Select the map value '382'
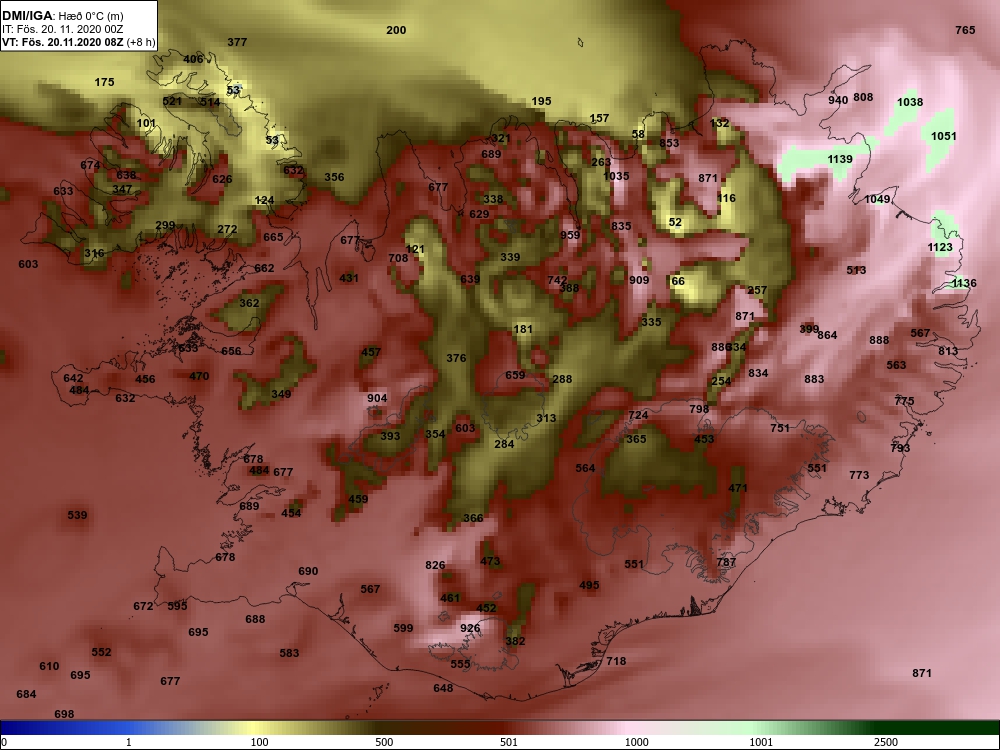The width and height of the screenshot is (1000, 750). (515, 641)
